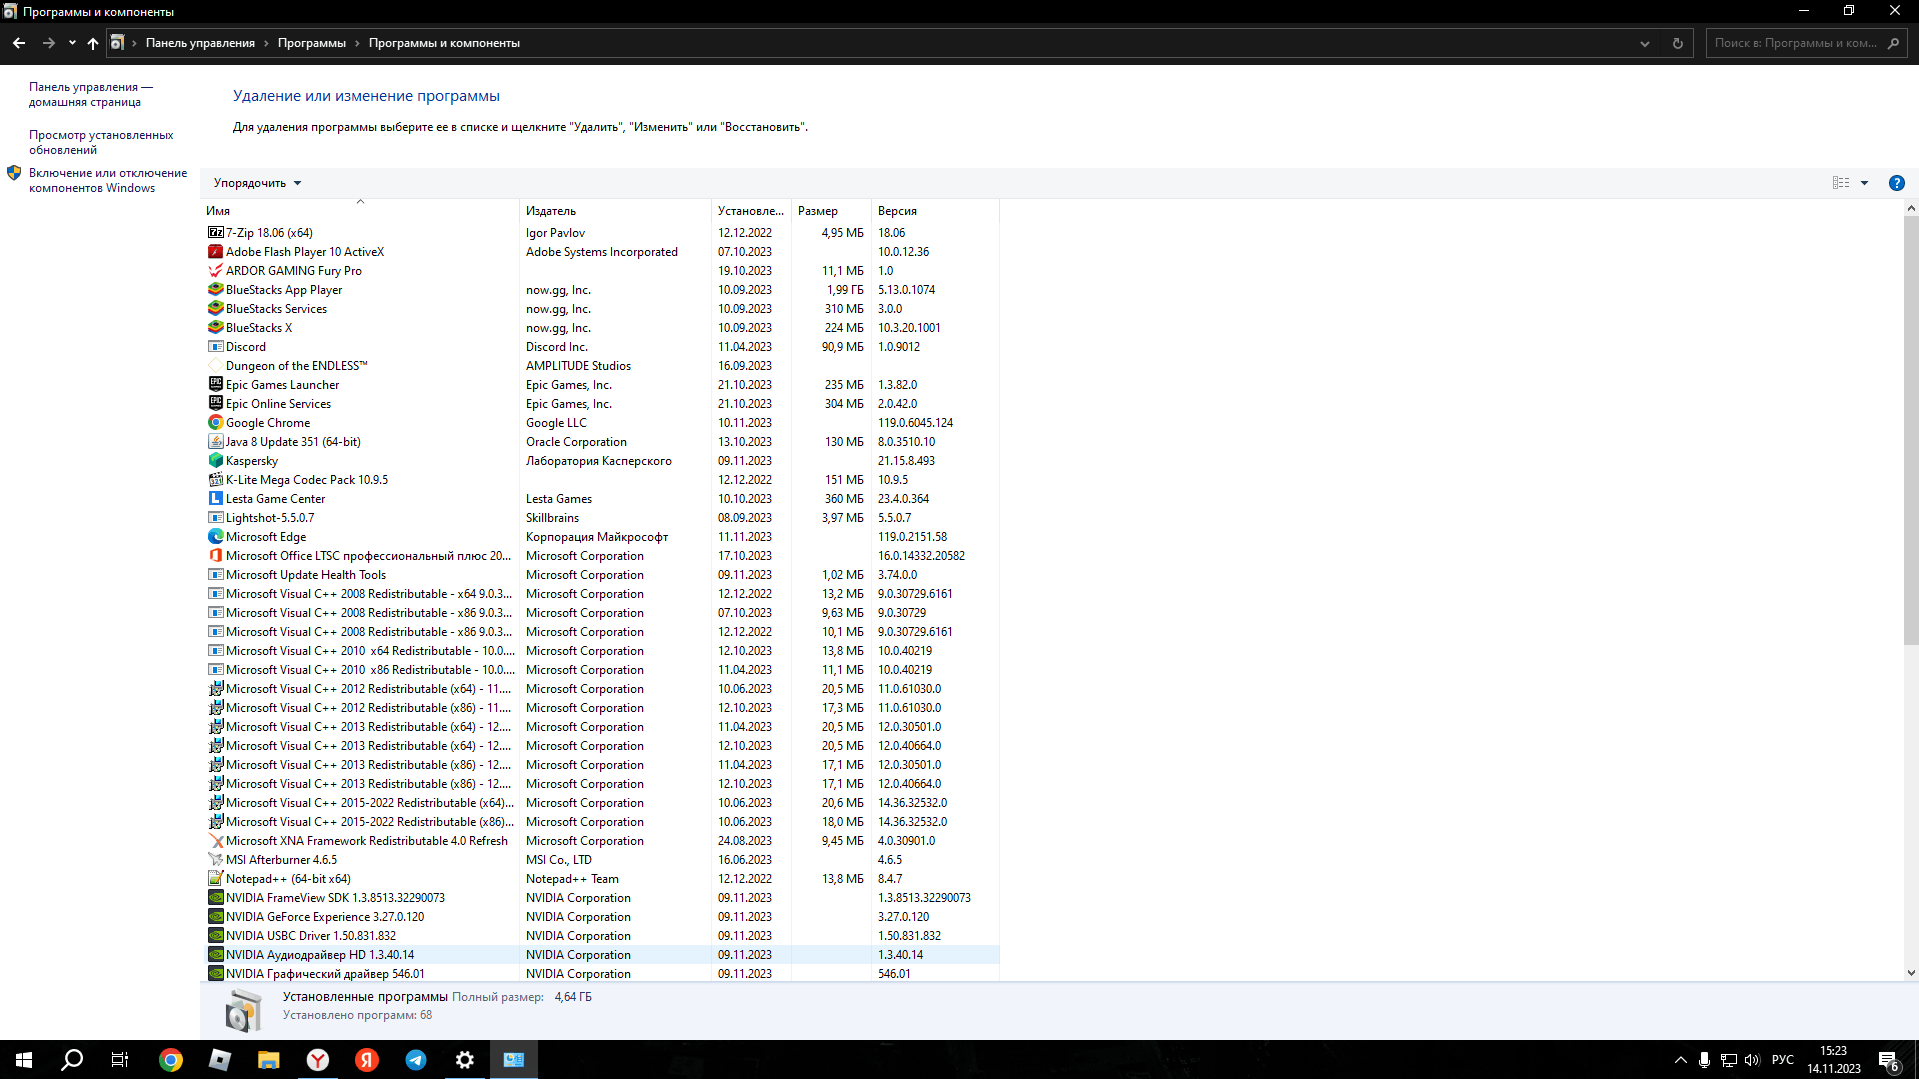Show hidden system tray icons

click(1680, 1060)
